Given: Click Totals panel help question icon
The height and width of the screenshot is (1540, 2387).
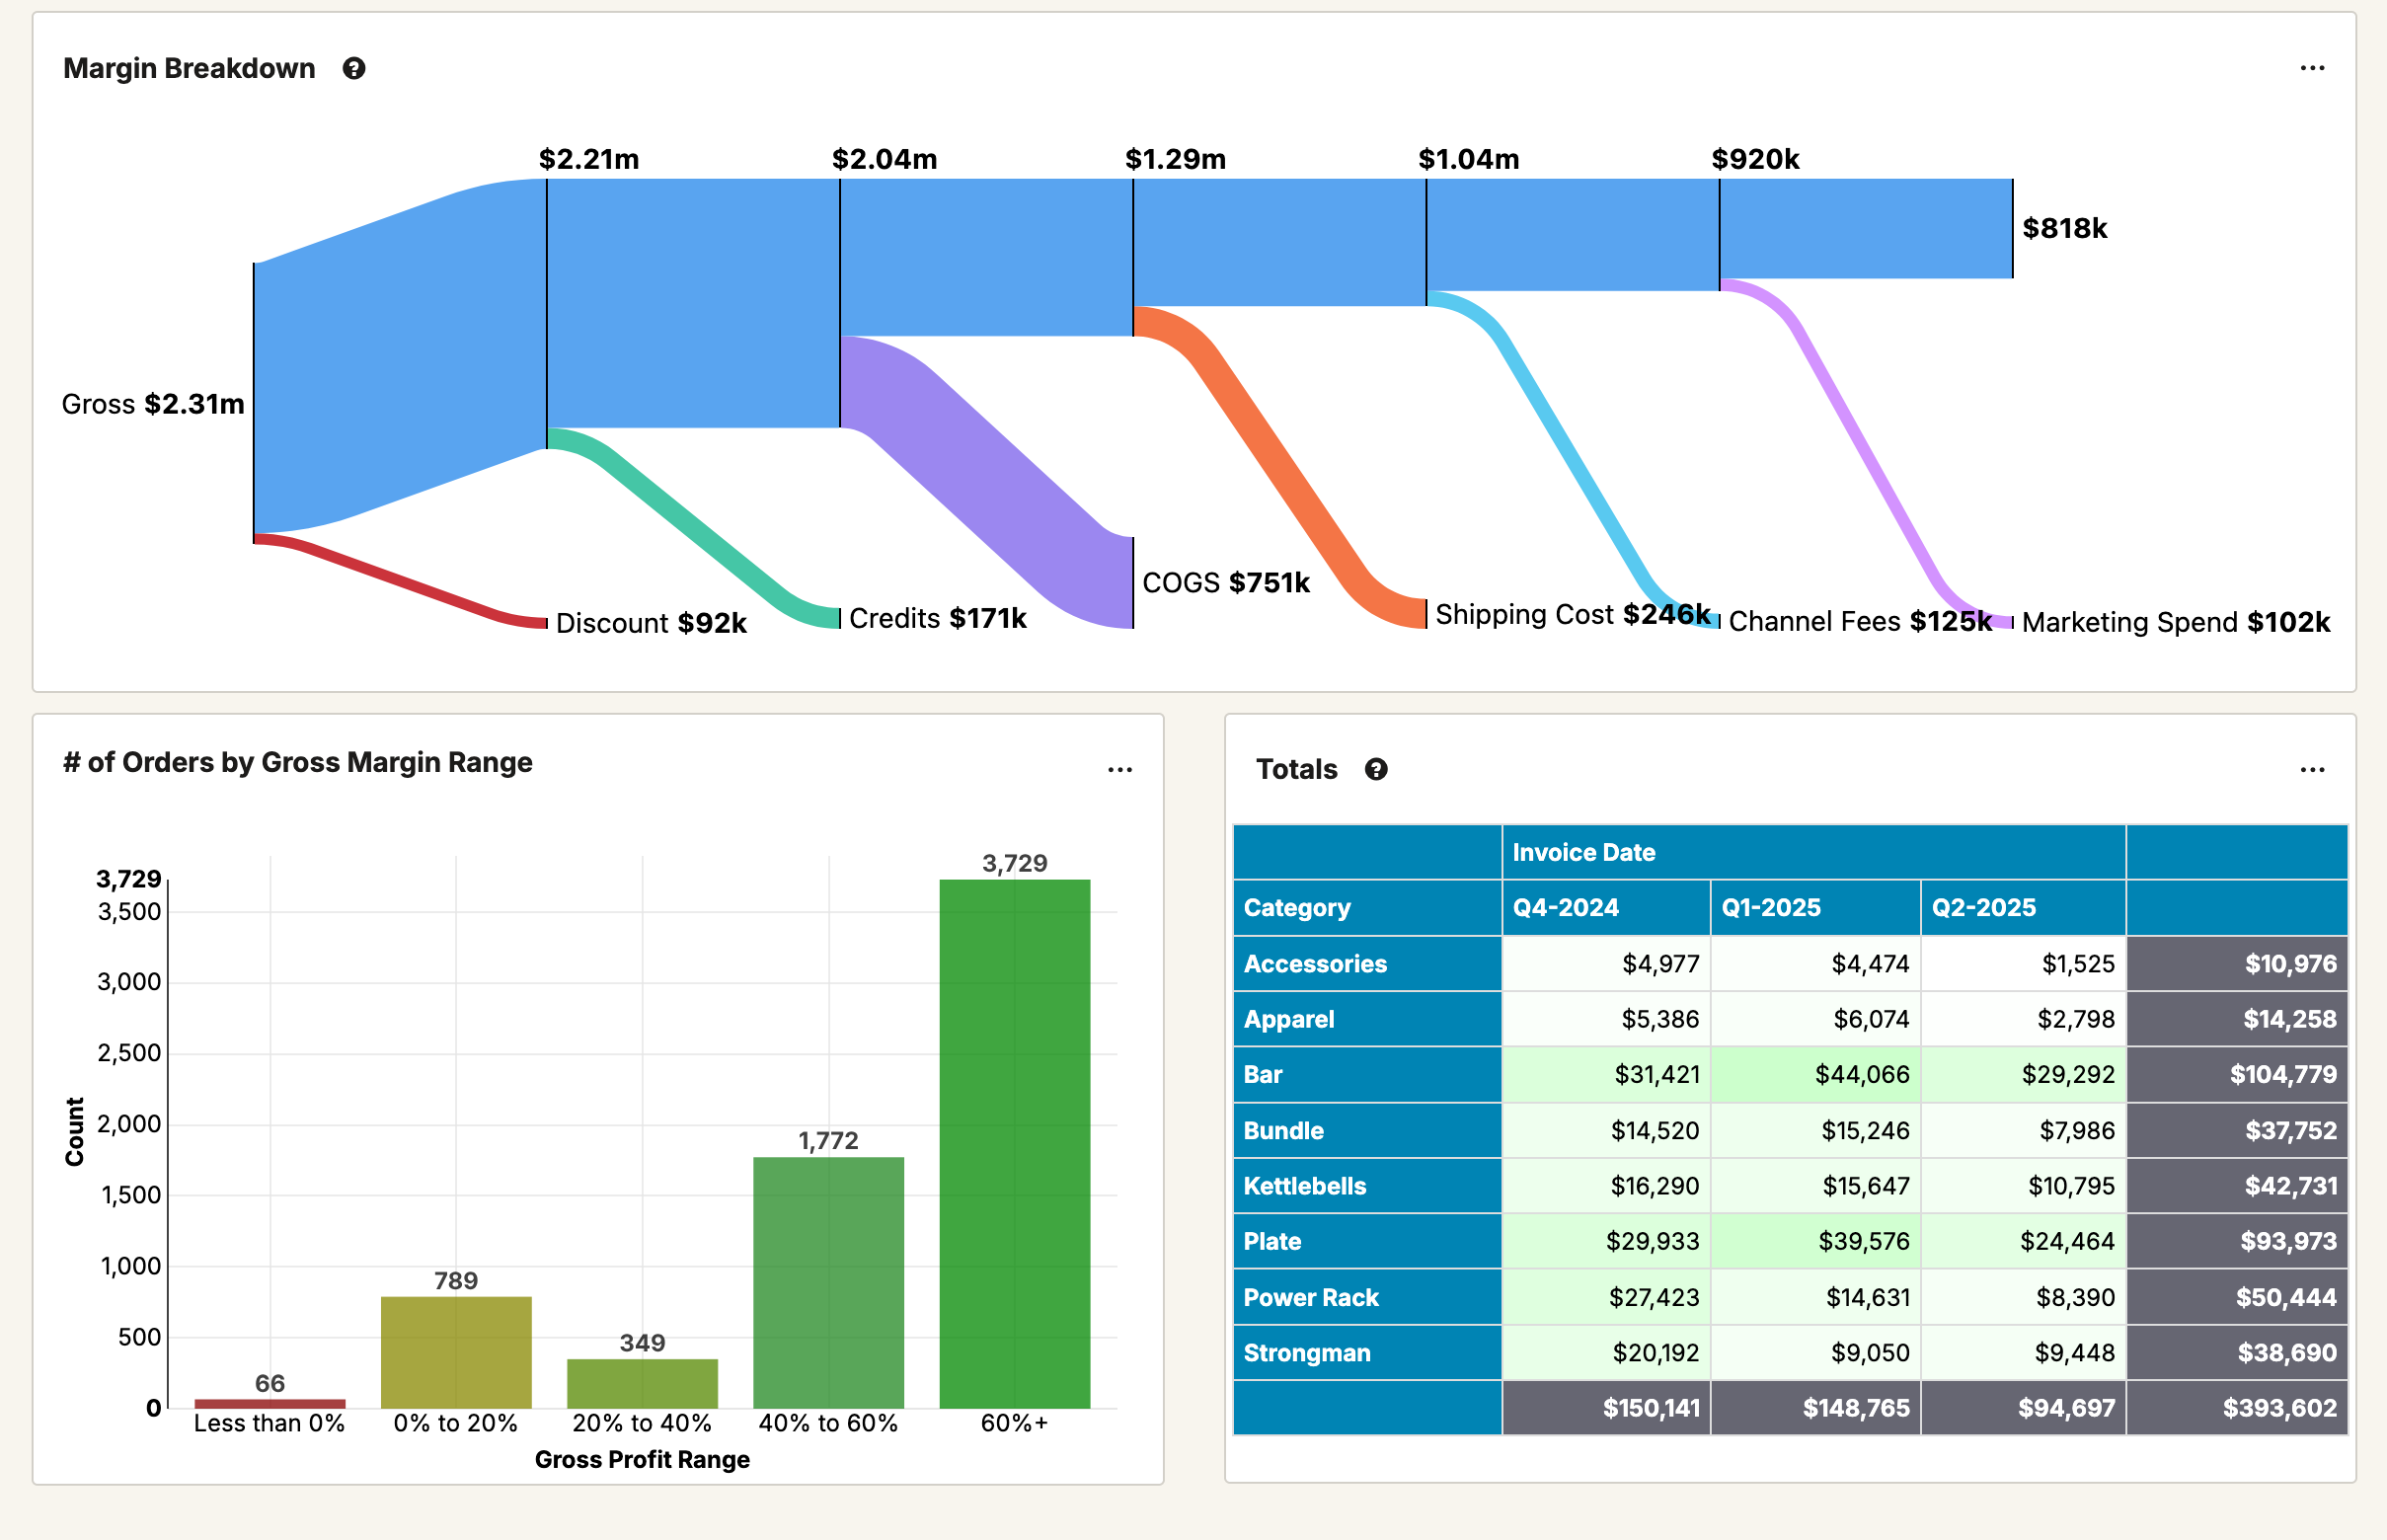Looking at the screenshot, I should click(1375, 769).
